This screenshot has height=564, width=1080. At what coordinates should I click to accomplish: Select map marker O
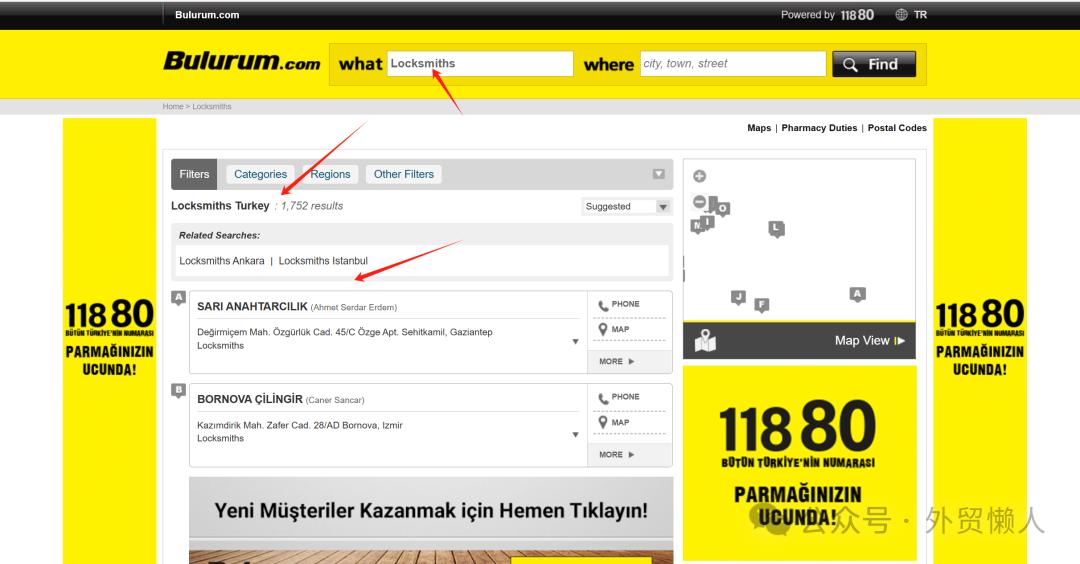coord(722,208)
